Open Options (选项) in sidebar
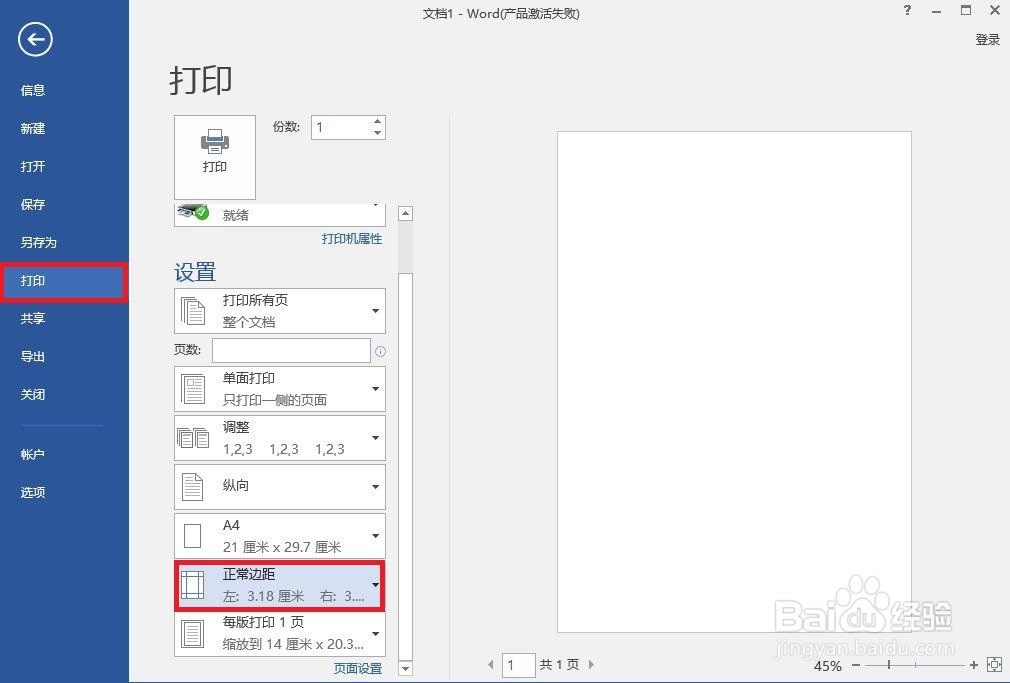 [33, 492]
